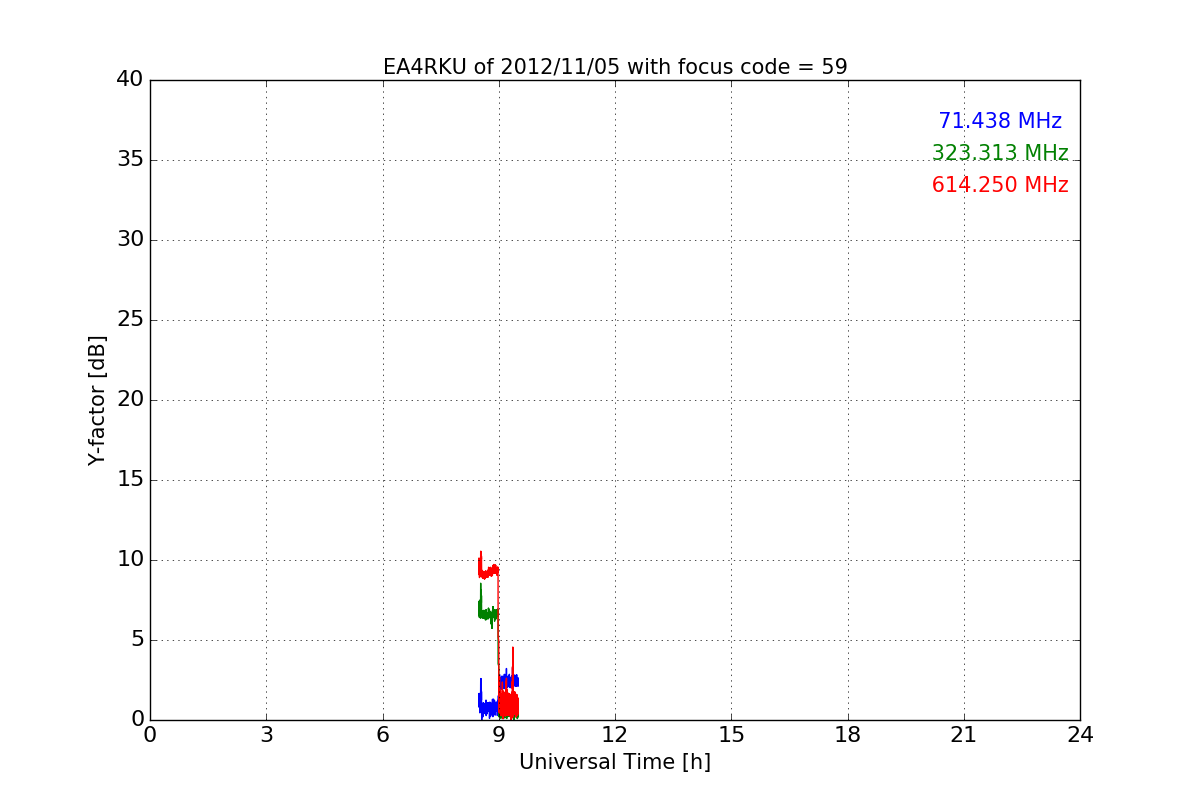Image resolution: width=1200 pixels, height=800 pixels.
Task: Click the x-axis tick label 3
Action: click(266, 735)
